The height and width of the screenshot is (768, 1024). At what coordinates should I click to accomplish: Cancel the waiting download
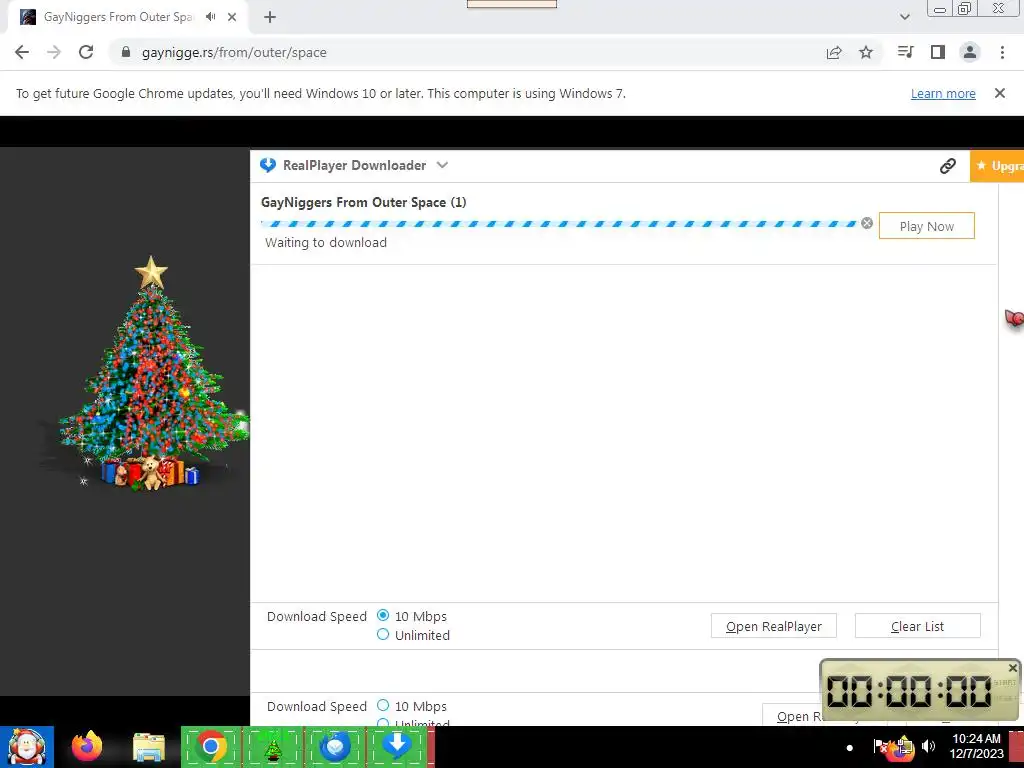click(867, 223)
